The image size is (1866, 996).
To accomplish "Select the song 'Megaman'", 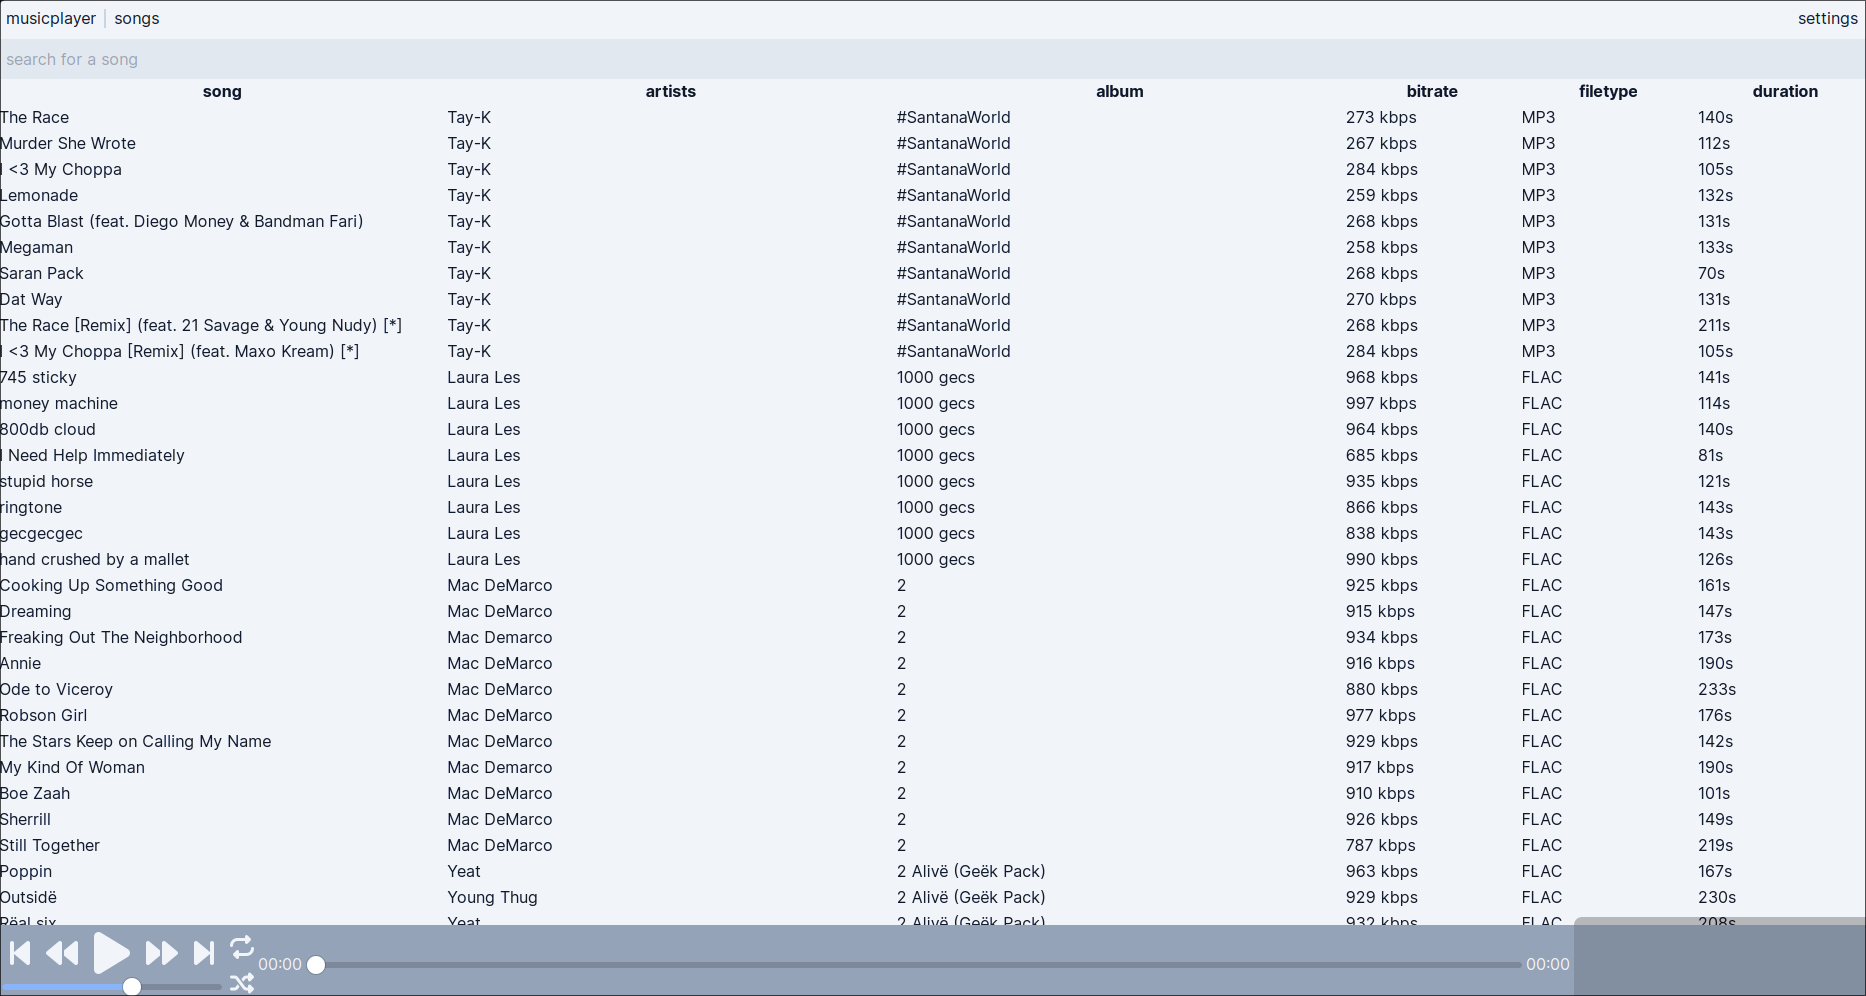I will click(37, 247).
